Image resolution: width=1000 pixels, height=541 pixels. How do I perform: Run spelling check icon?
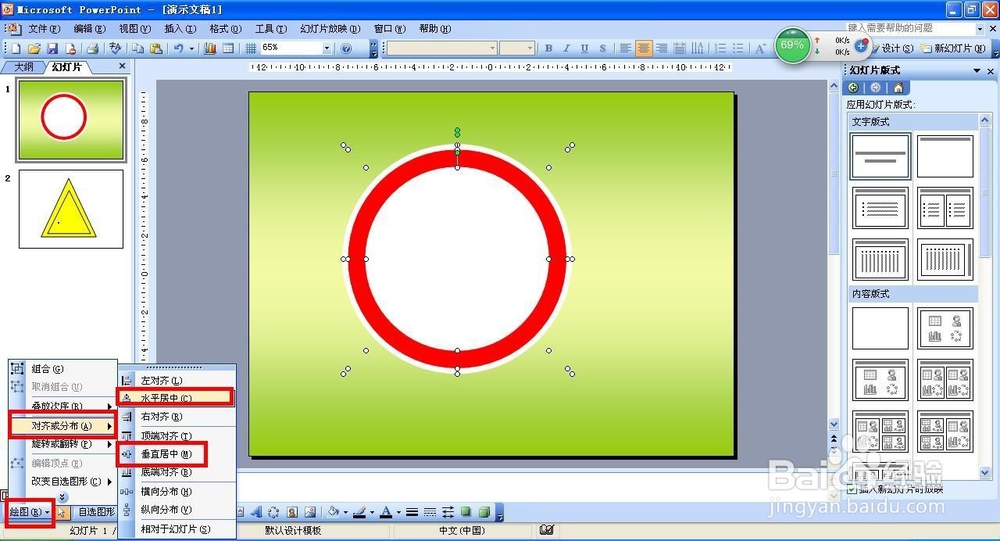click(x=115, y=48)
